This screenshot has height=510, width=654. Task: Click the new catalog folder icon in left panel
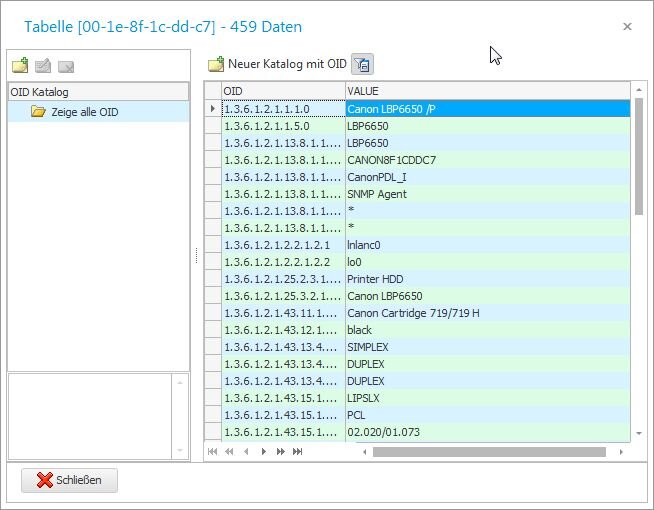[x=20, y=65]
